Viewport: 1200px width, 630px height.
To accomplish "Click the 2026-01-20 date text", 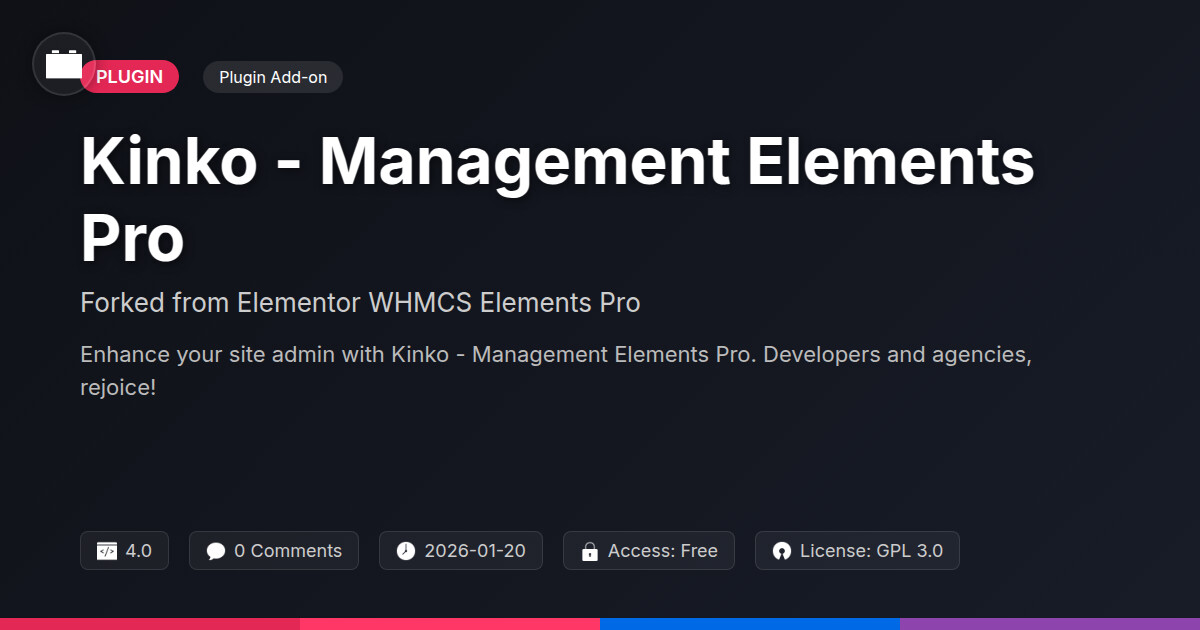I will (473, 551).
